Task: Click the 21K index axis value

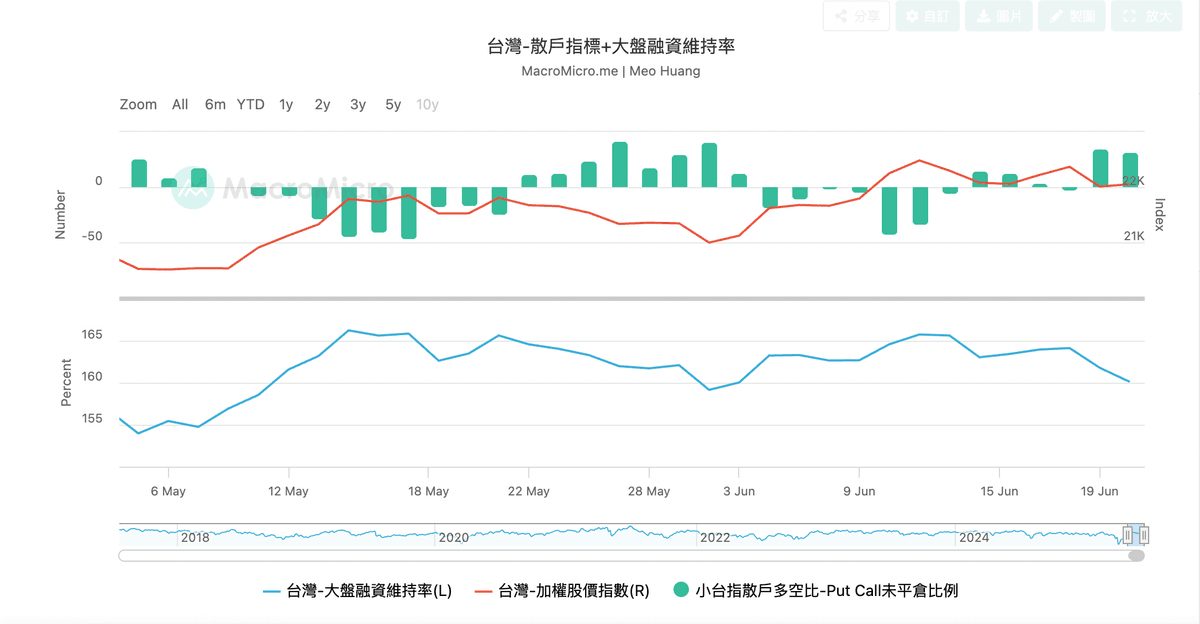Action: pyautogui.click(x=1133, y=236)
